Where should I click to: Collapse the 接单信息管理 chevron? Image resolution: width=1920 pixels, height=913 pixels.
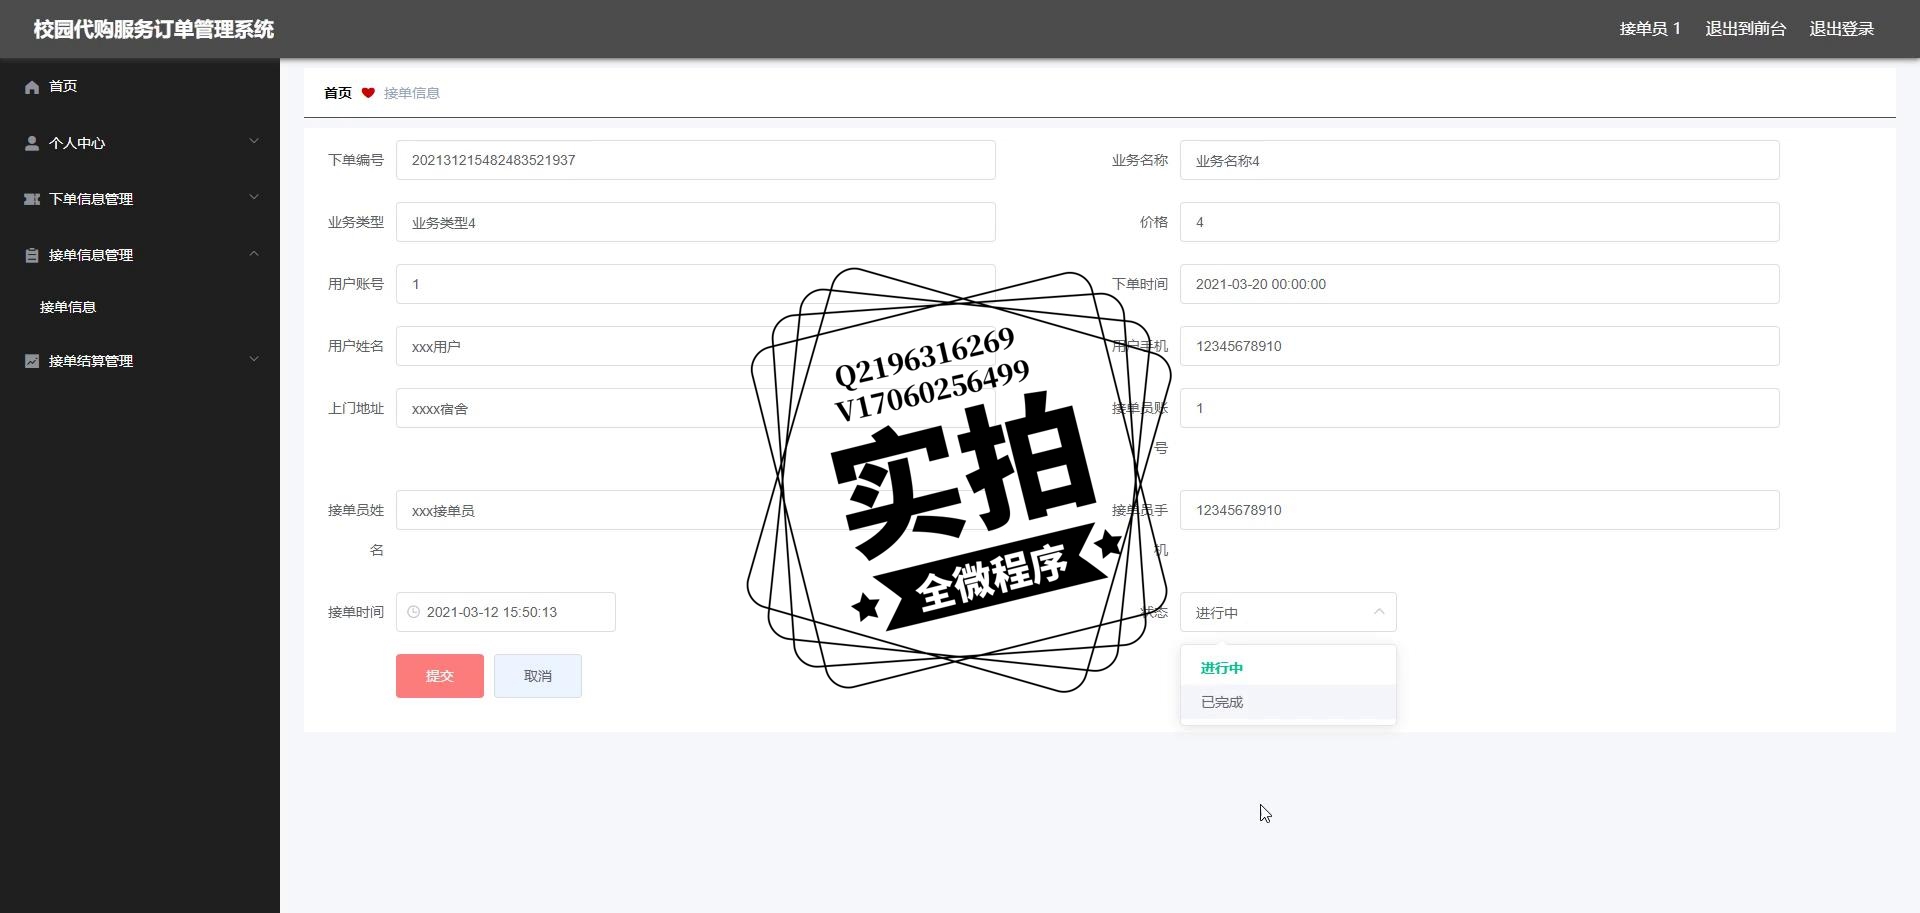coord(254,253)
